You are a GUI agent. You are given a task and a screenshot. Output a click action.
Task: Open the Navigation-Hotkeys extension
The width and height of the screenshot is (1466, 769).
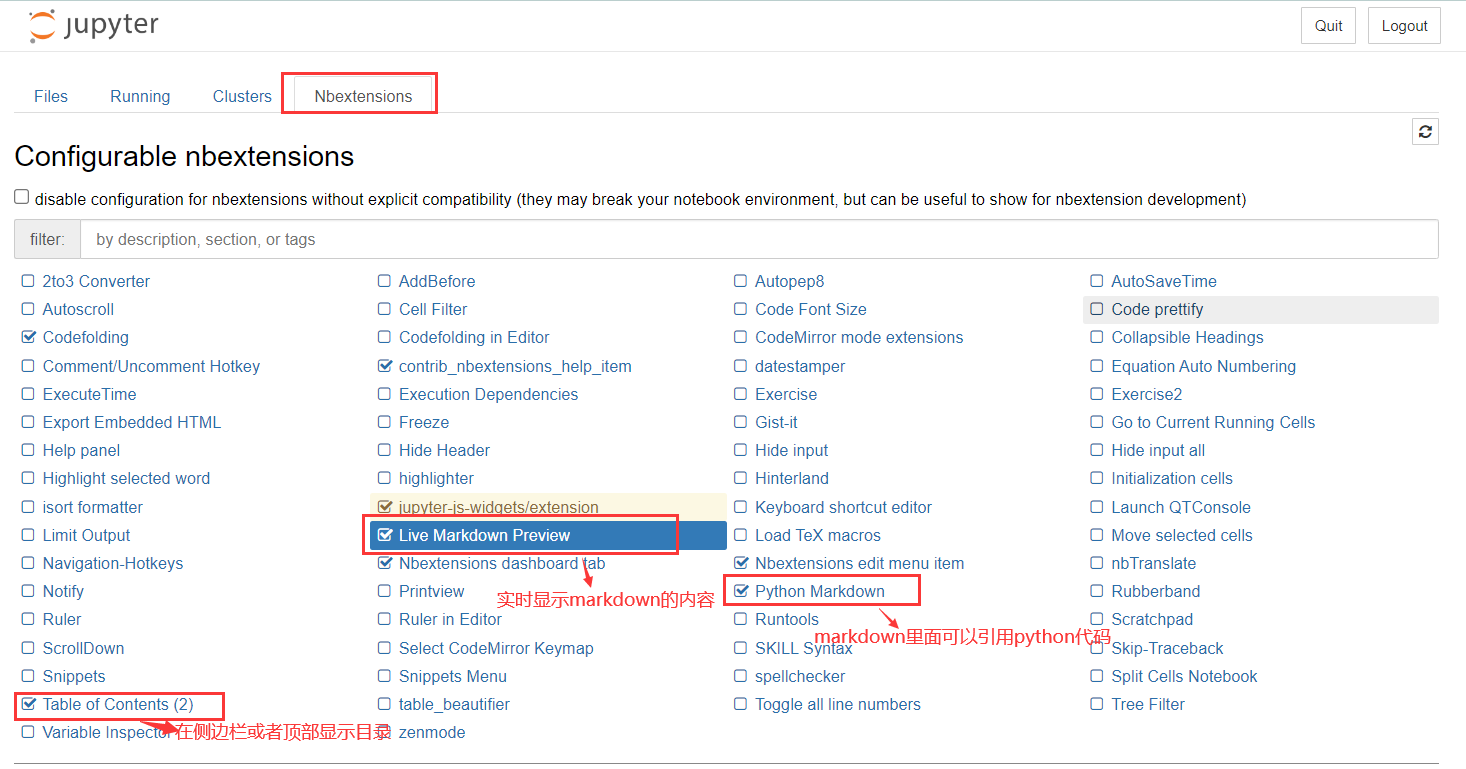coord(113,564)
